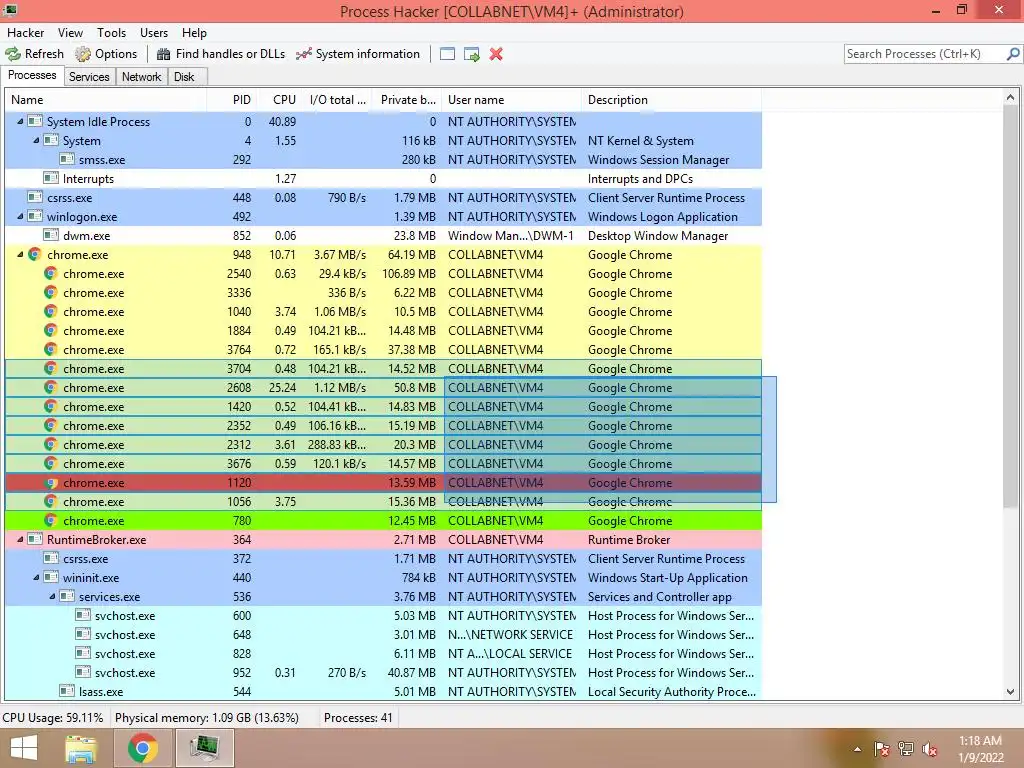Open the Help menu
Viewport: 1024px width, 768px height.
pos(194,33)
